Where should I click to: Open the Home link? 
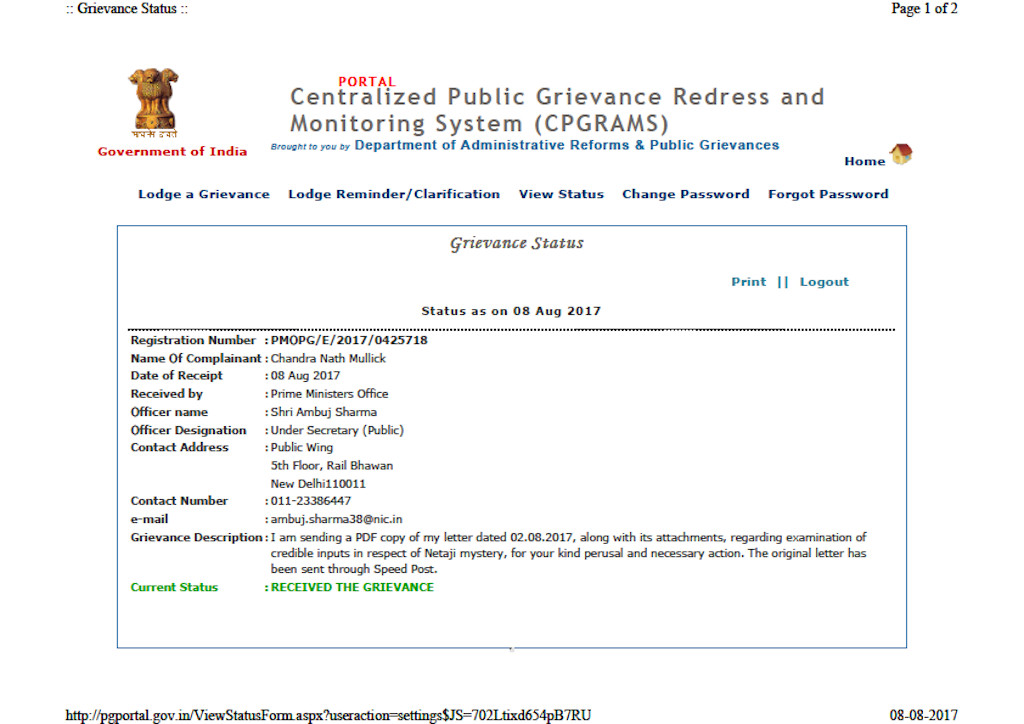point(865,161)
